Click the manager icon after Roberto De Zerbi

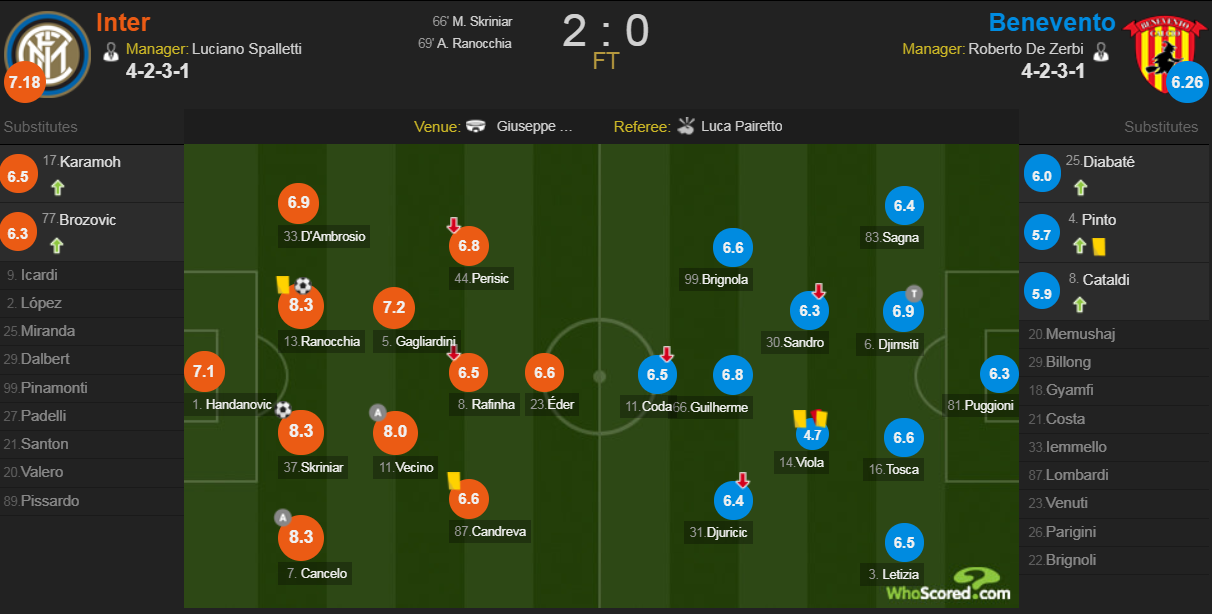pyautogui.click(x=1101, y=49)
